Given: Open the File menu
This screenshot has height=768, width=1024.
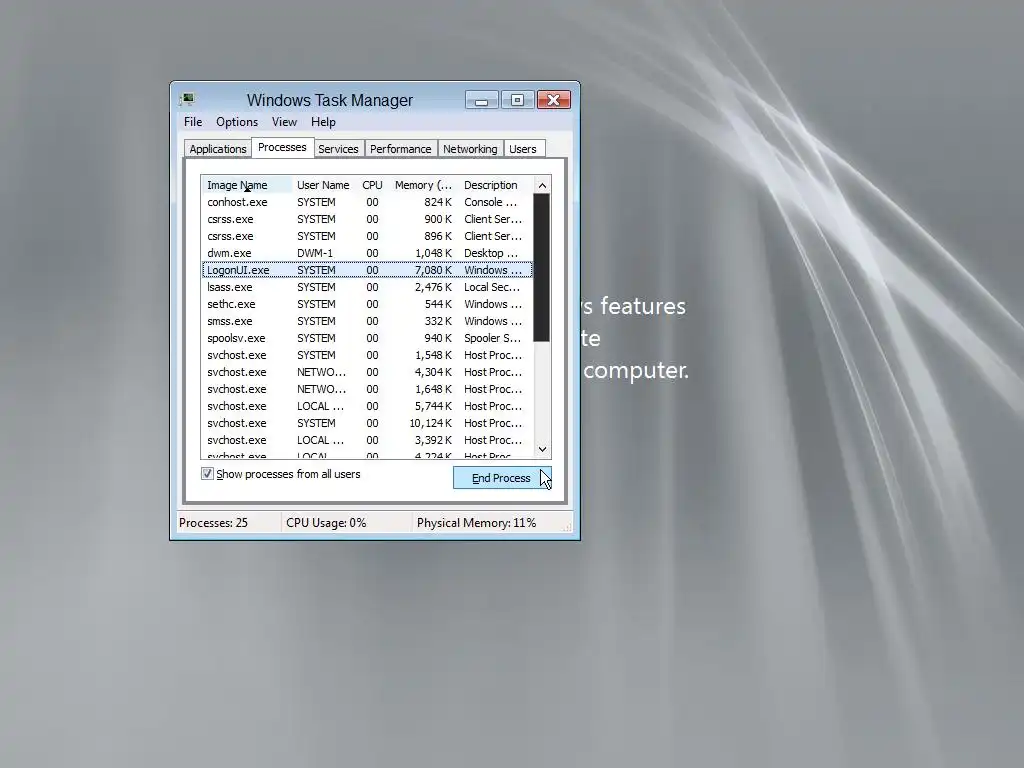Looking at the screenshot, I should (x=193, y=122).
